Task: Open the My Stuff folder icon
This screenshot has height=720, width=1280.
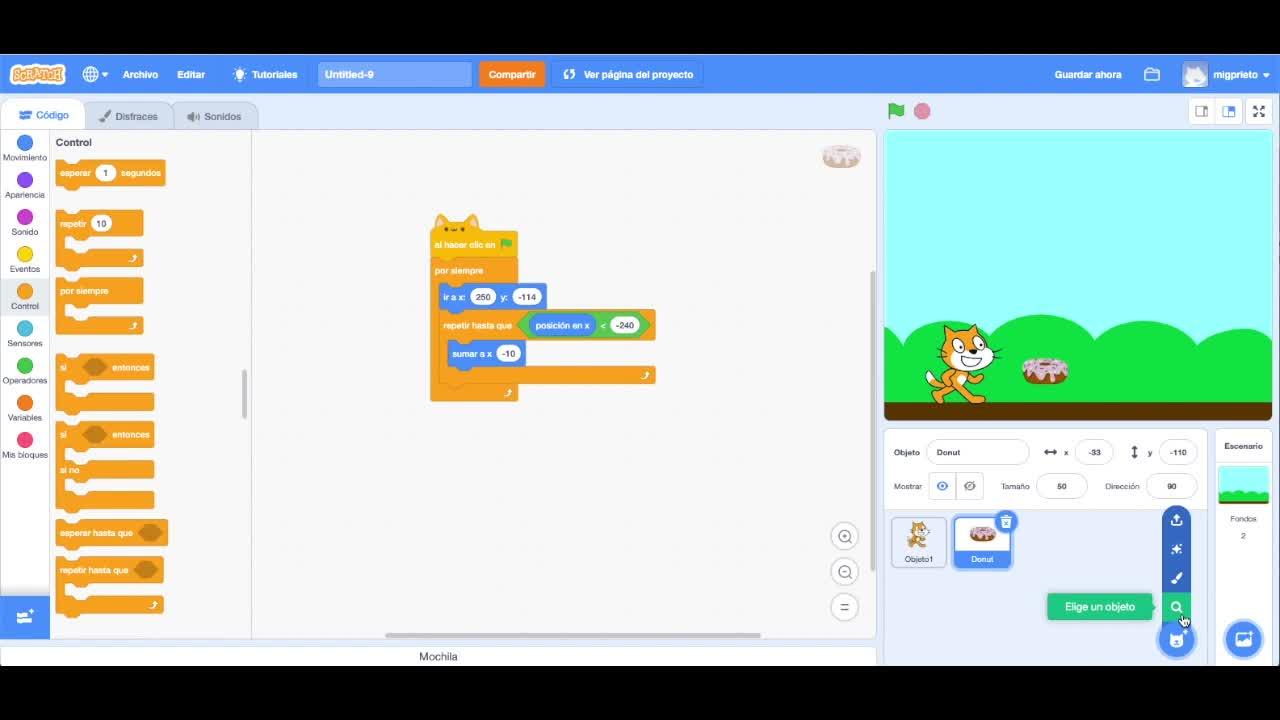Action: click(x=1152, y=74)
